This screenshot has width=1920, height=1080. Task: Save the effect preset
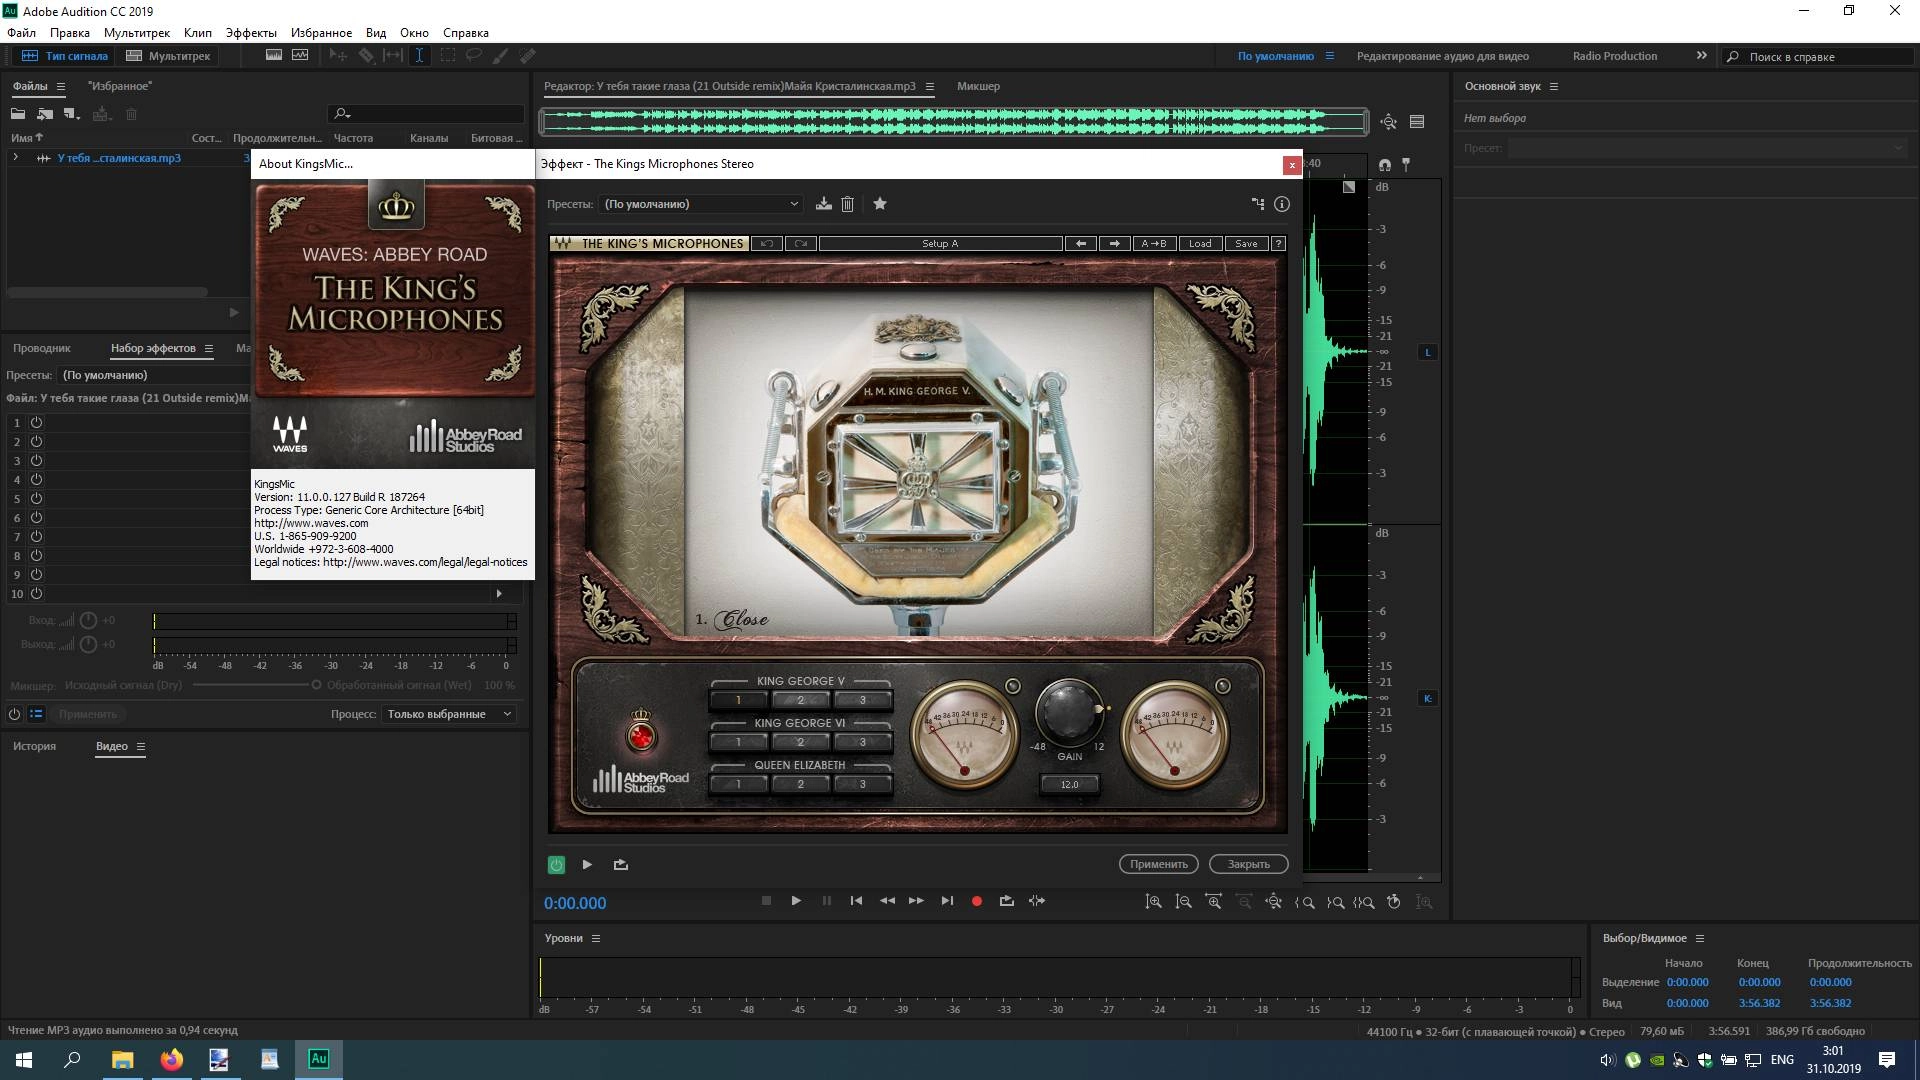tap(823, 204)
